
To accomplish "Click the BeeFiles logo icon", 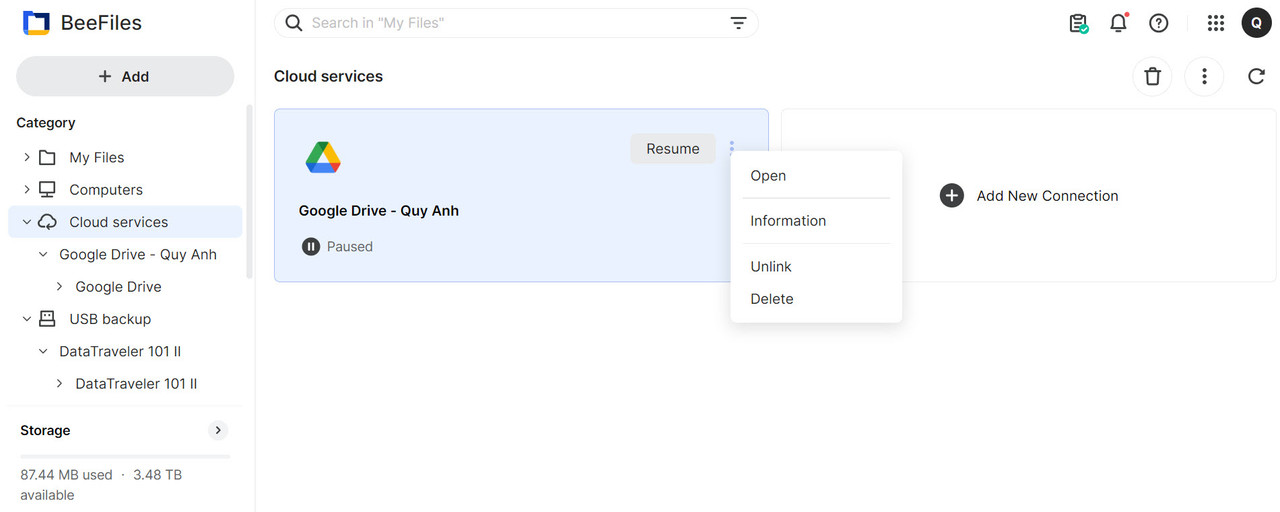I will (37, 23).
